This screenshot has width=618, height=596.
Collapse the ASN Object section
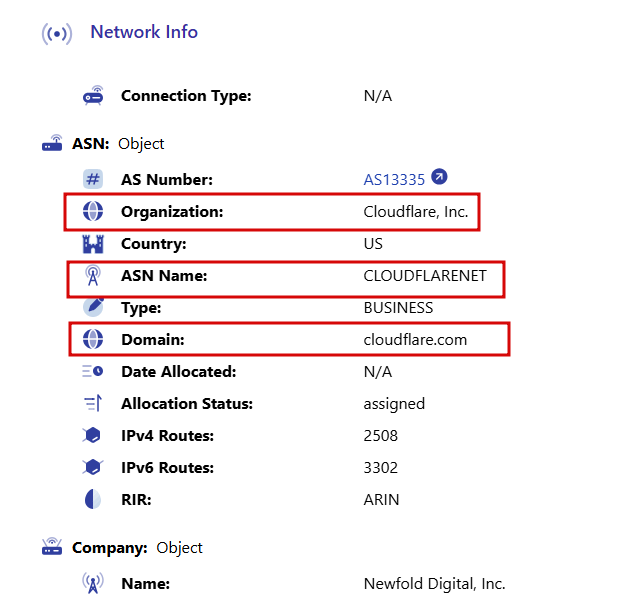point(102,143)
